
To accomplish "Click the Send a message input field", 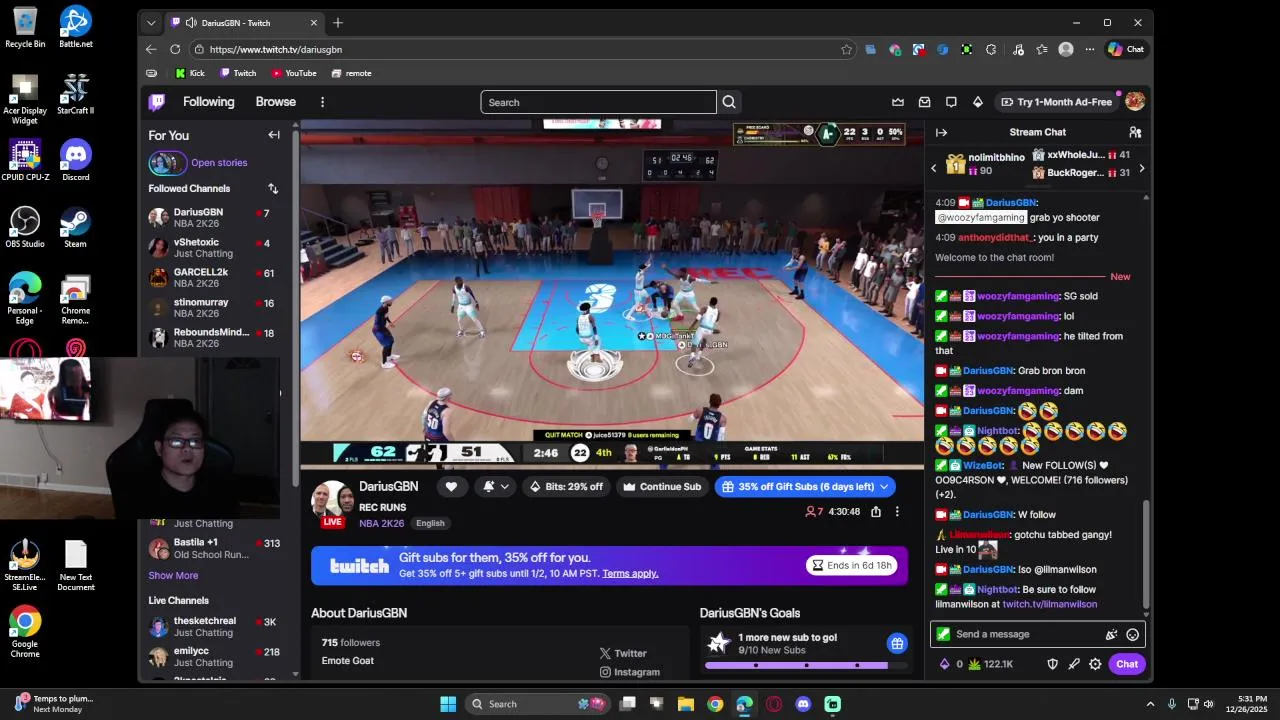I will [x=1037, y=634].
